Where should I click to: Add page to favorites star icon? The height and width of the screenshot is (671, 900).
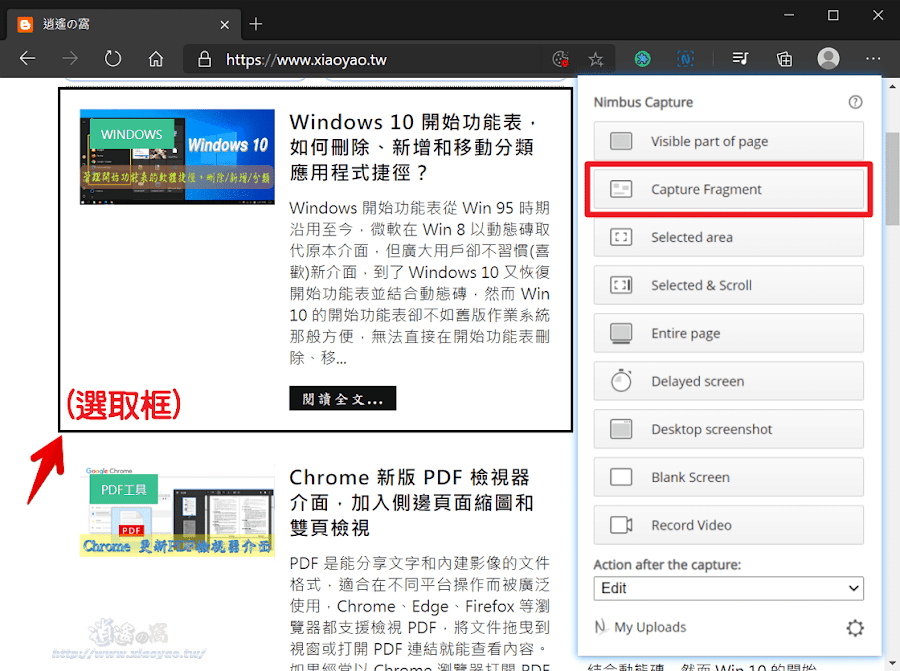tap(596, 59)
